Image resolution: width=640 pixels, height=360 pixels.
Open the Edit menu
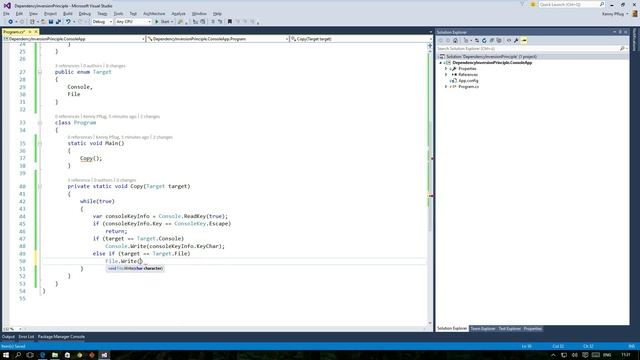pyautogui.click(x=19, y=14)
